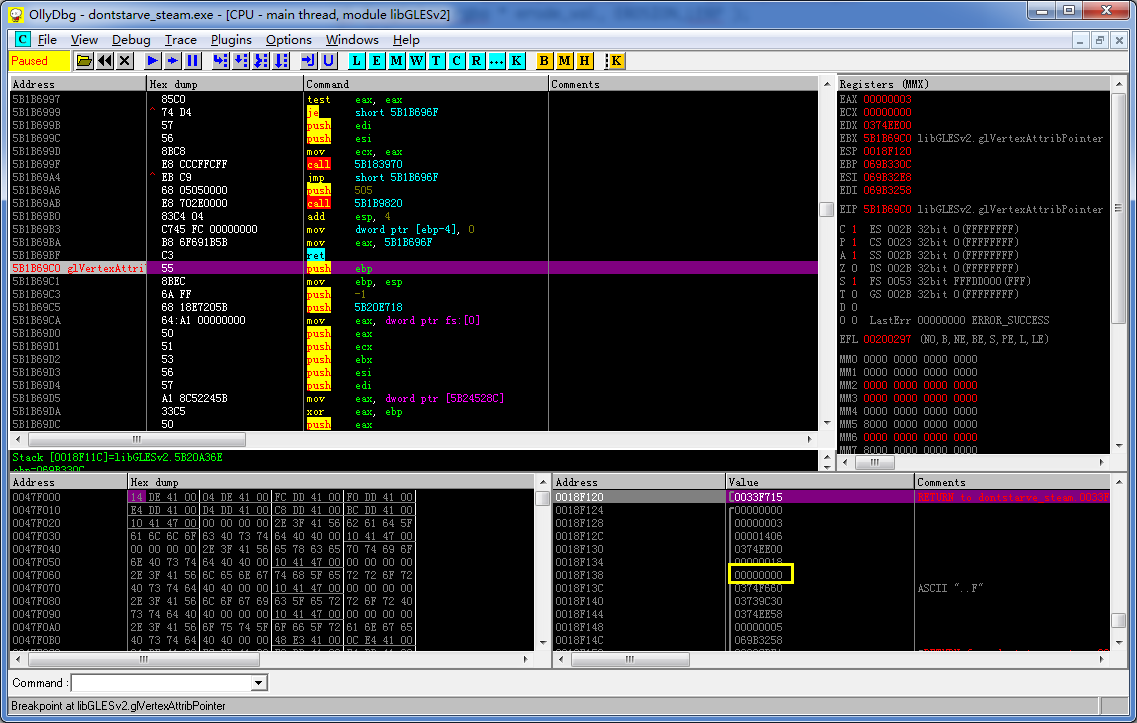Click the registers pane horizontal scrollbar thumb
Viewport: 1137px width, 723px height.
[x=875, y=462]
